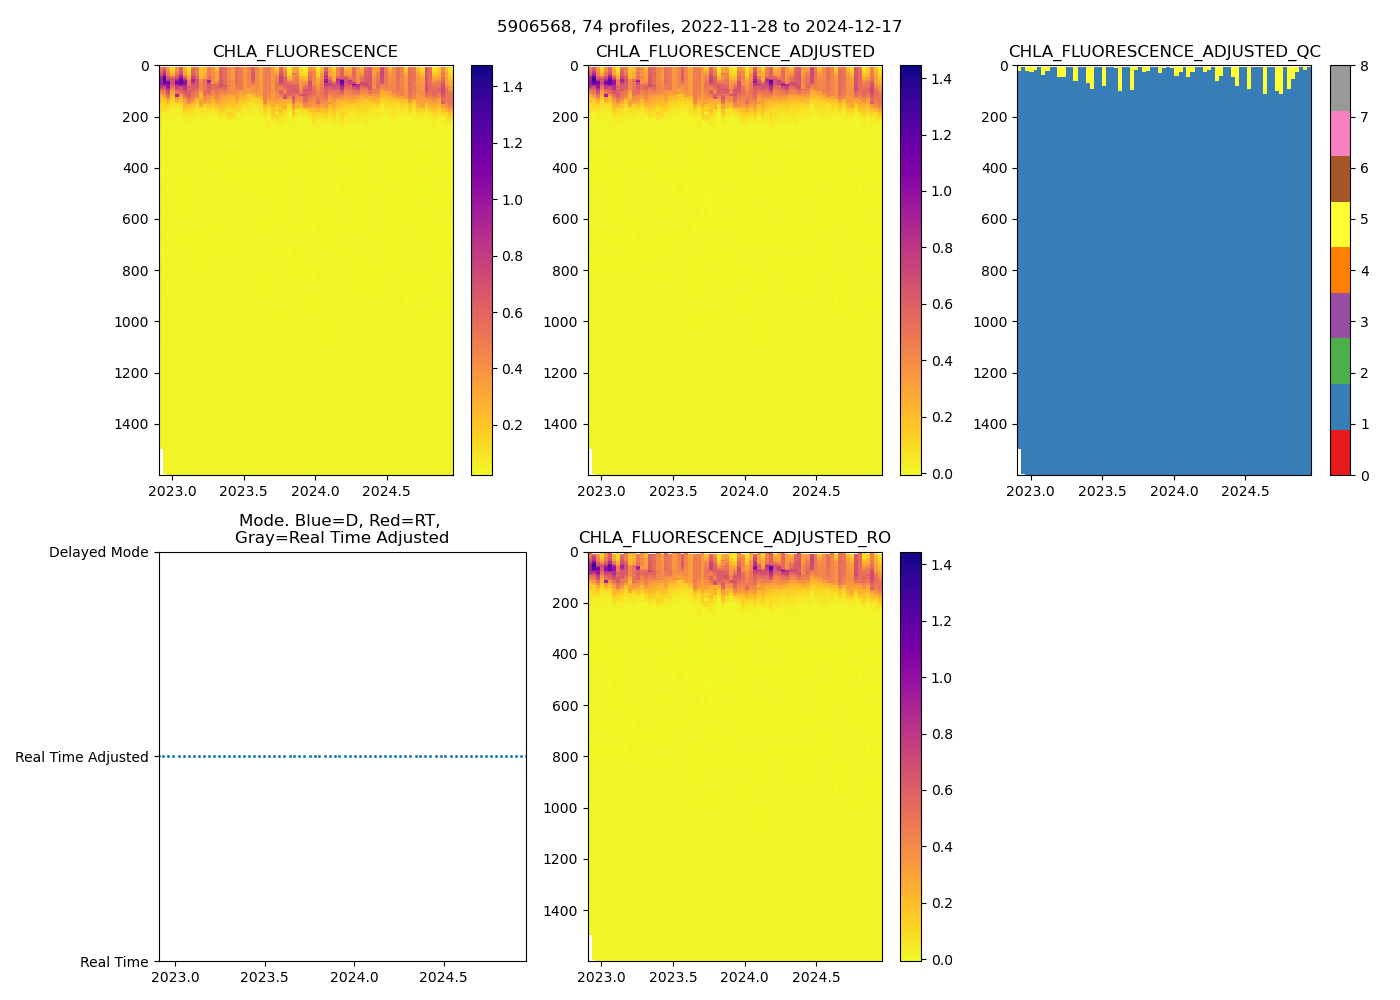Click the red swatch in QC colorbar
The width and height of the screenshot is (1400, 1000).
1340,452
